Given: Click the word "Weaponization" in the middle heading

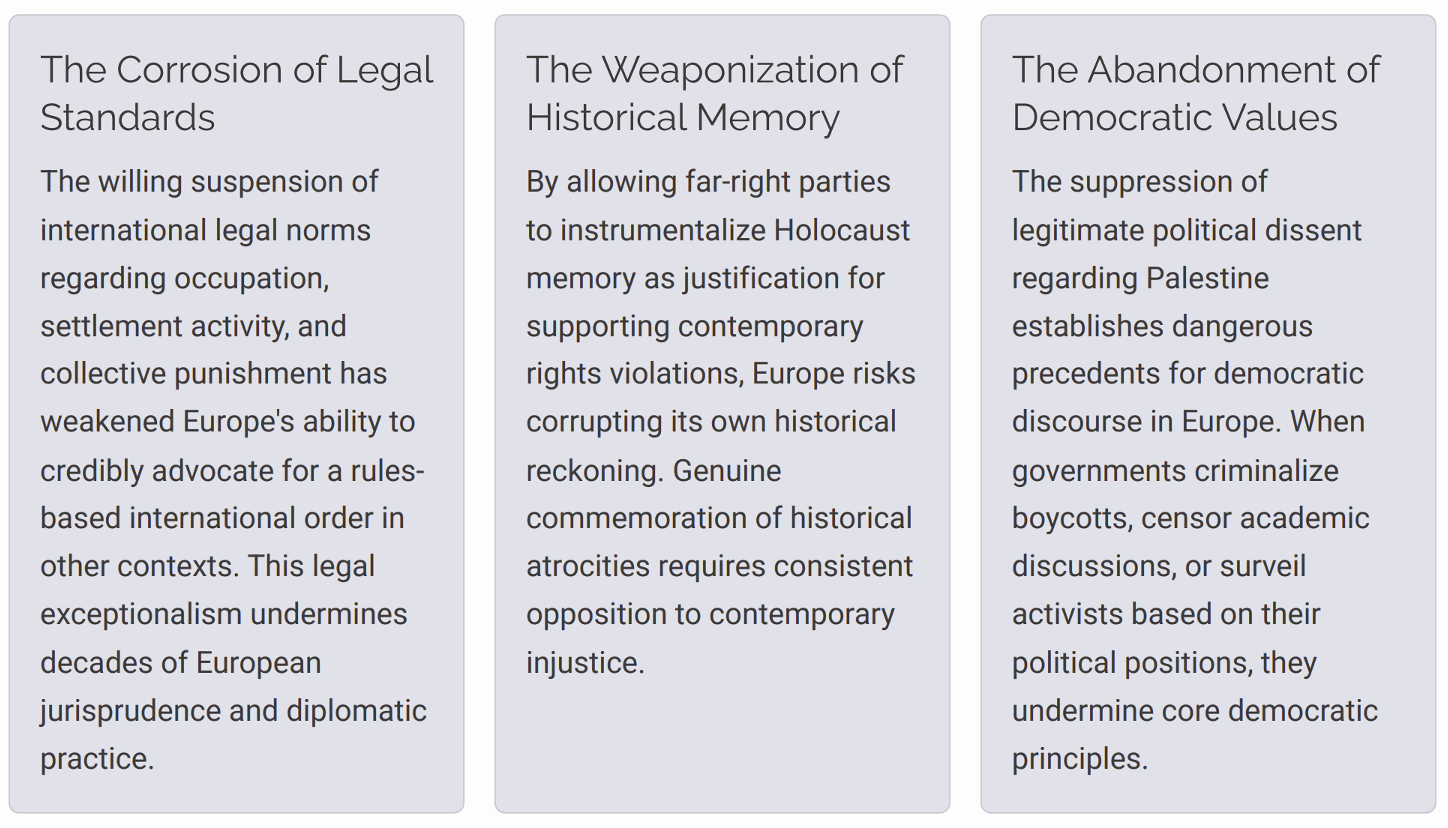Looking at the screenshot, I should point(729,70).
